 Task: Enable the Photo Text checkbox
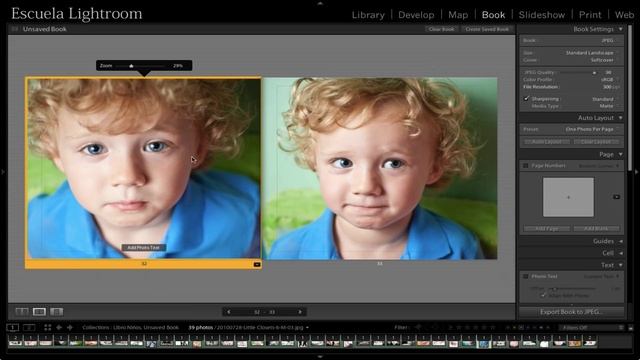[x=526, y=276]
